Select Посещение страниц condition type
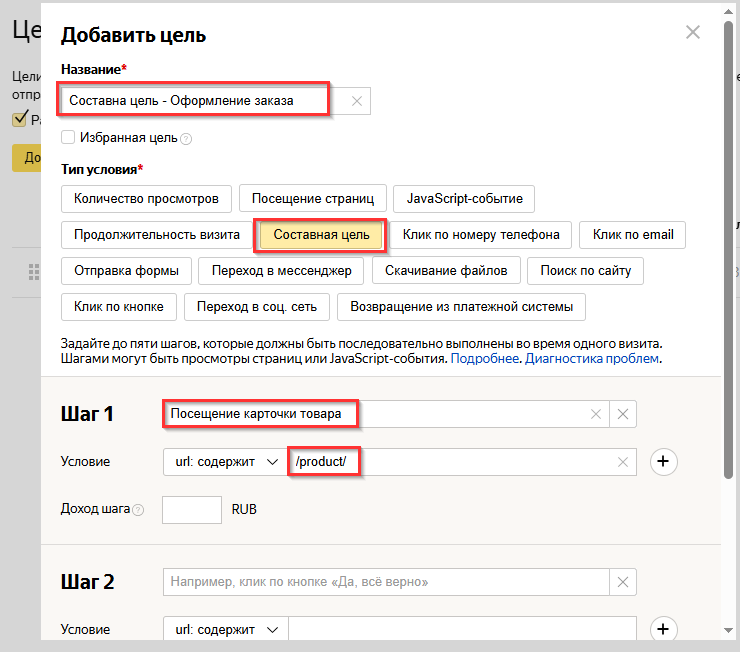740x652 pixels. pyautogui.click(x=313, y=198)
